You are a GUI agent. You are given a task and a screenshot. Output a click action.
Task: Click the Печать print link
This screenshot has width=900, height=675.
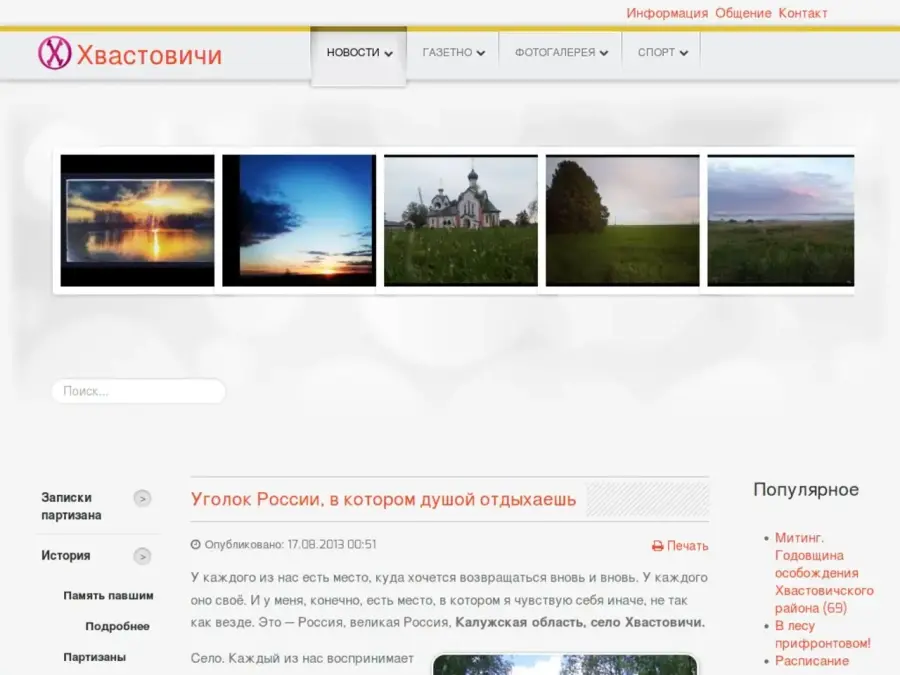687,546
